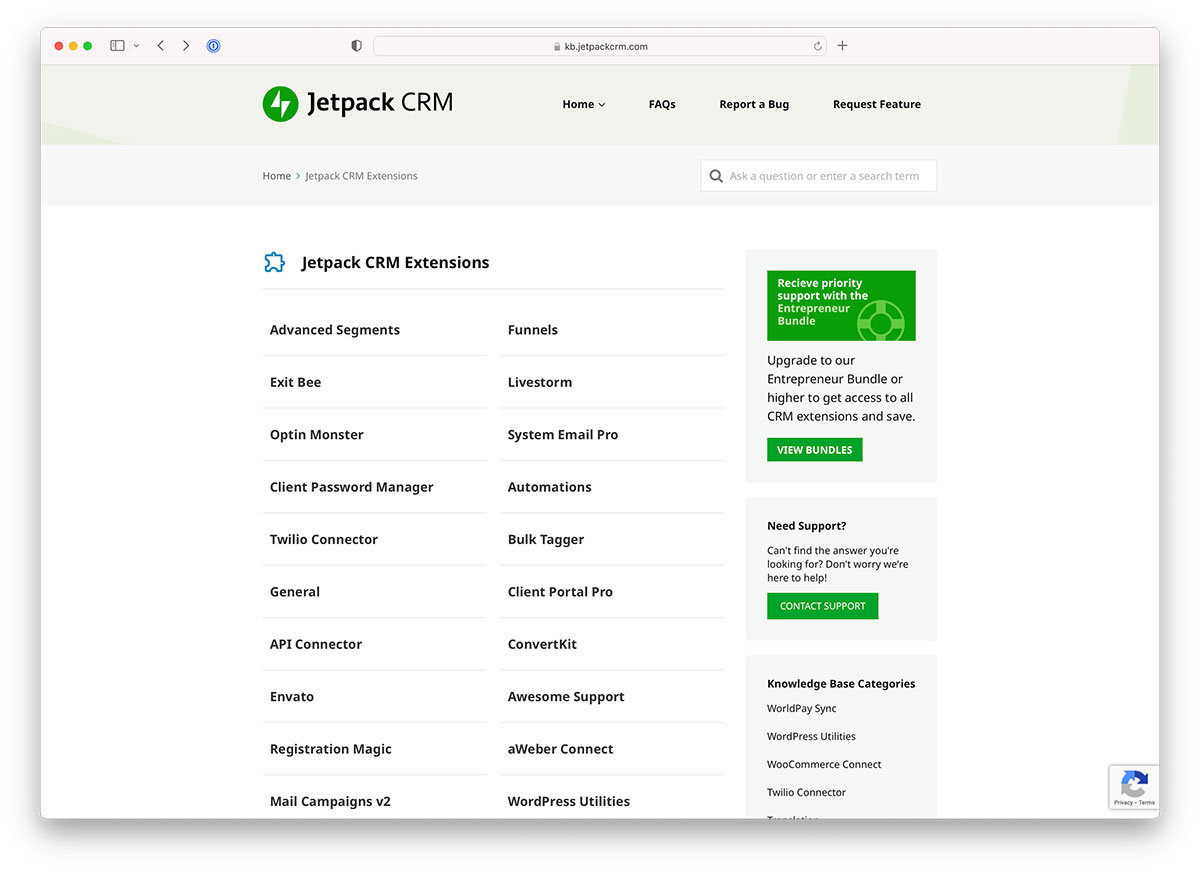Click the Knowledge Base Categories heading
This screenshot has width=1200, height=872.
pyautogui.click(x=841, y=684)
